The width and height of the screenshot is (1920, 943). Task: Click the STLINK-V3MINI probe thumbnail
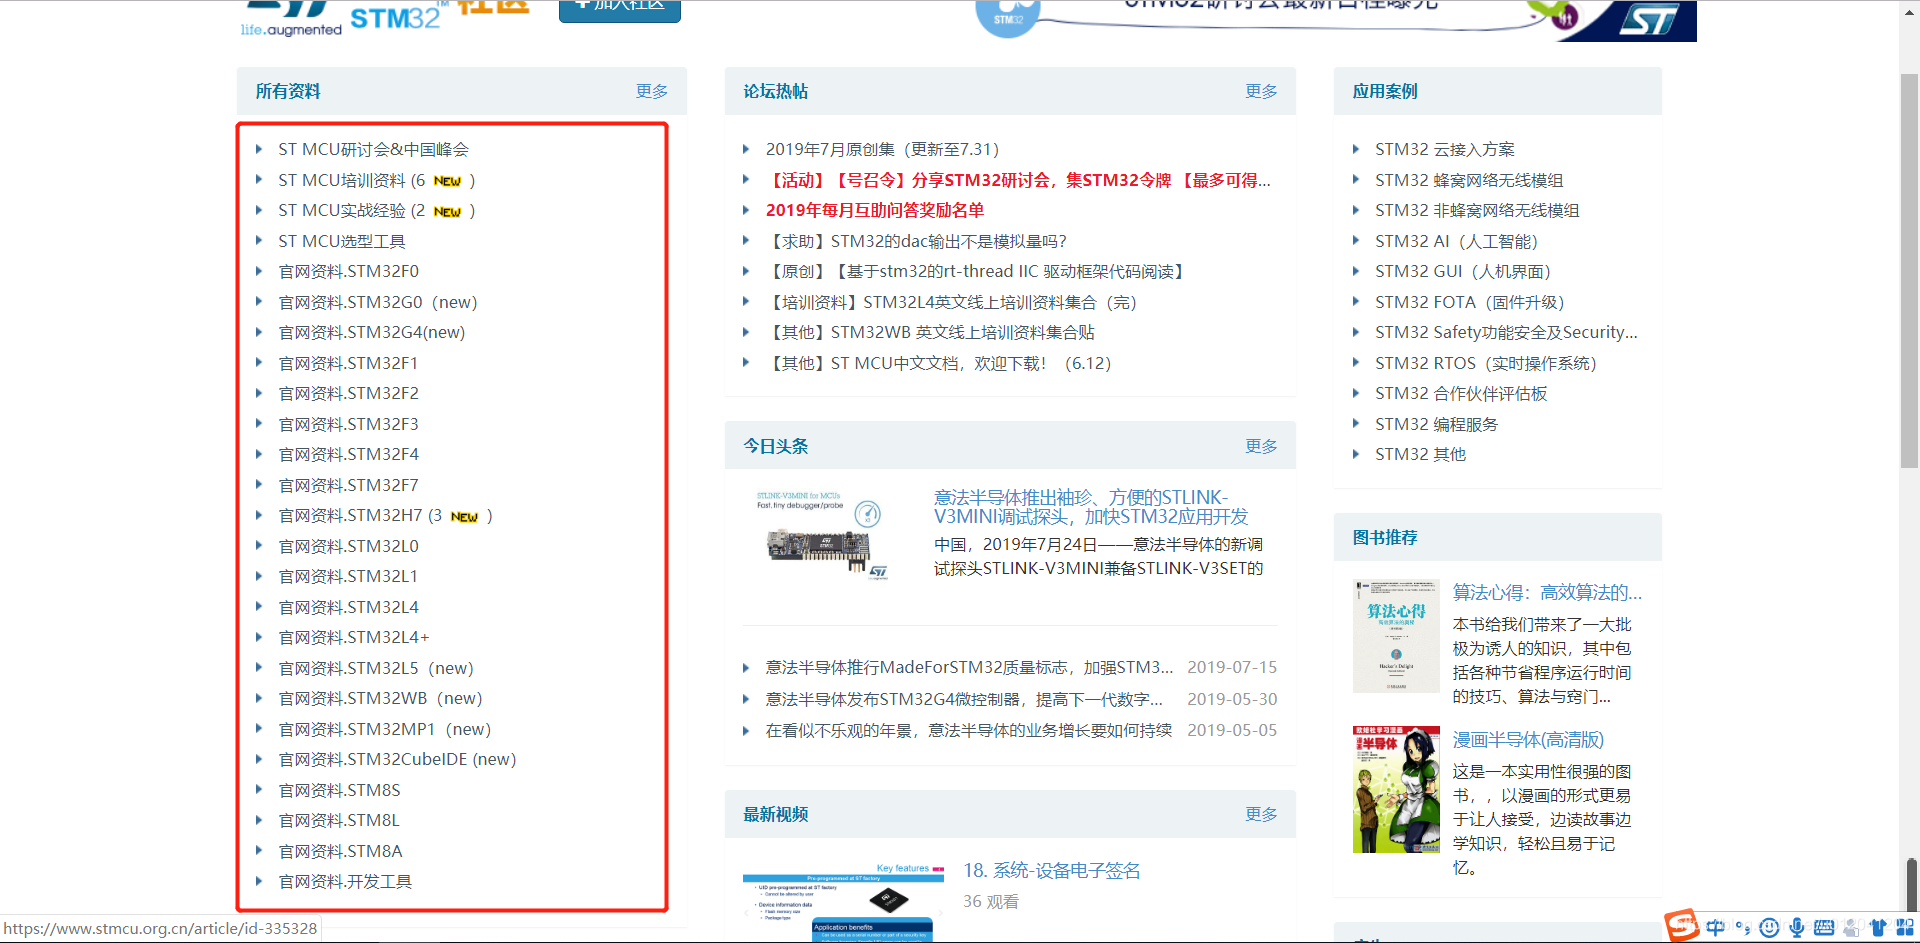click(x=823, y=535)
